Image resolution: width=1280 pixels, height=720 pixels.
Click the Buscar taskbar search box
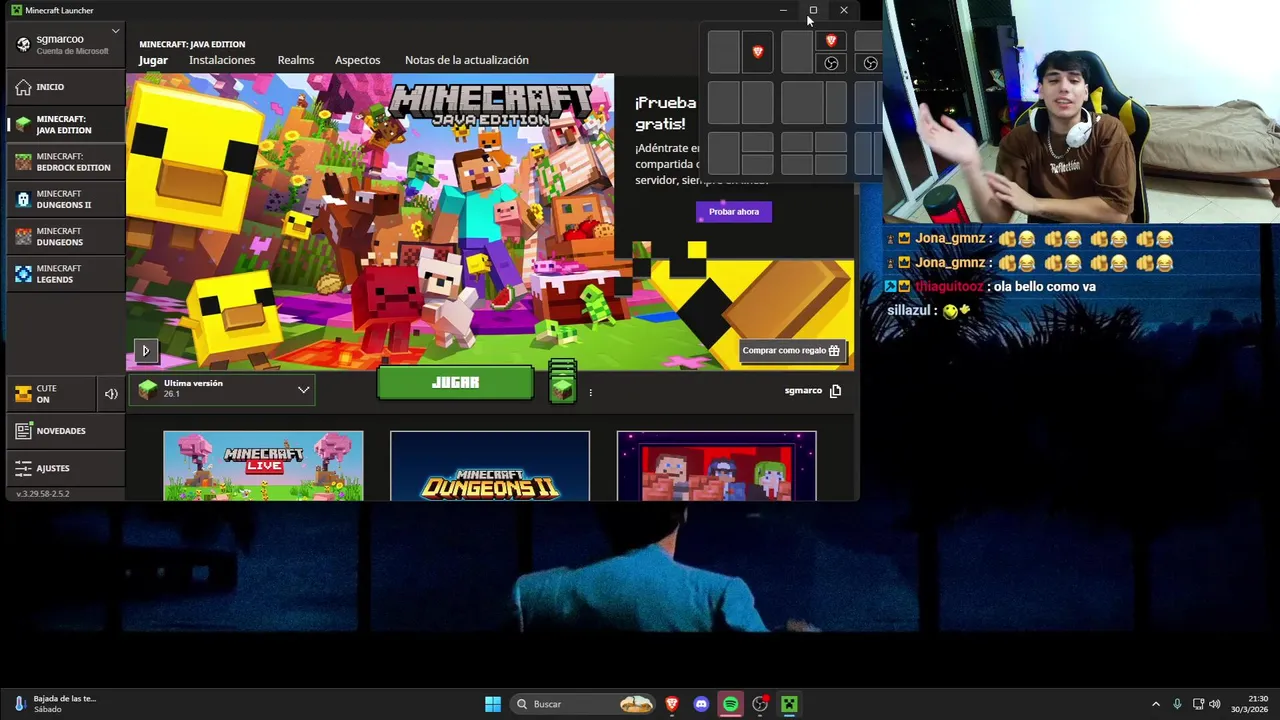(582, 704)
